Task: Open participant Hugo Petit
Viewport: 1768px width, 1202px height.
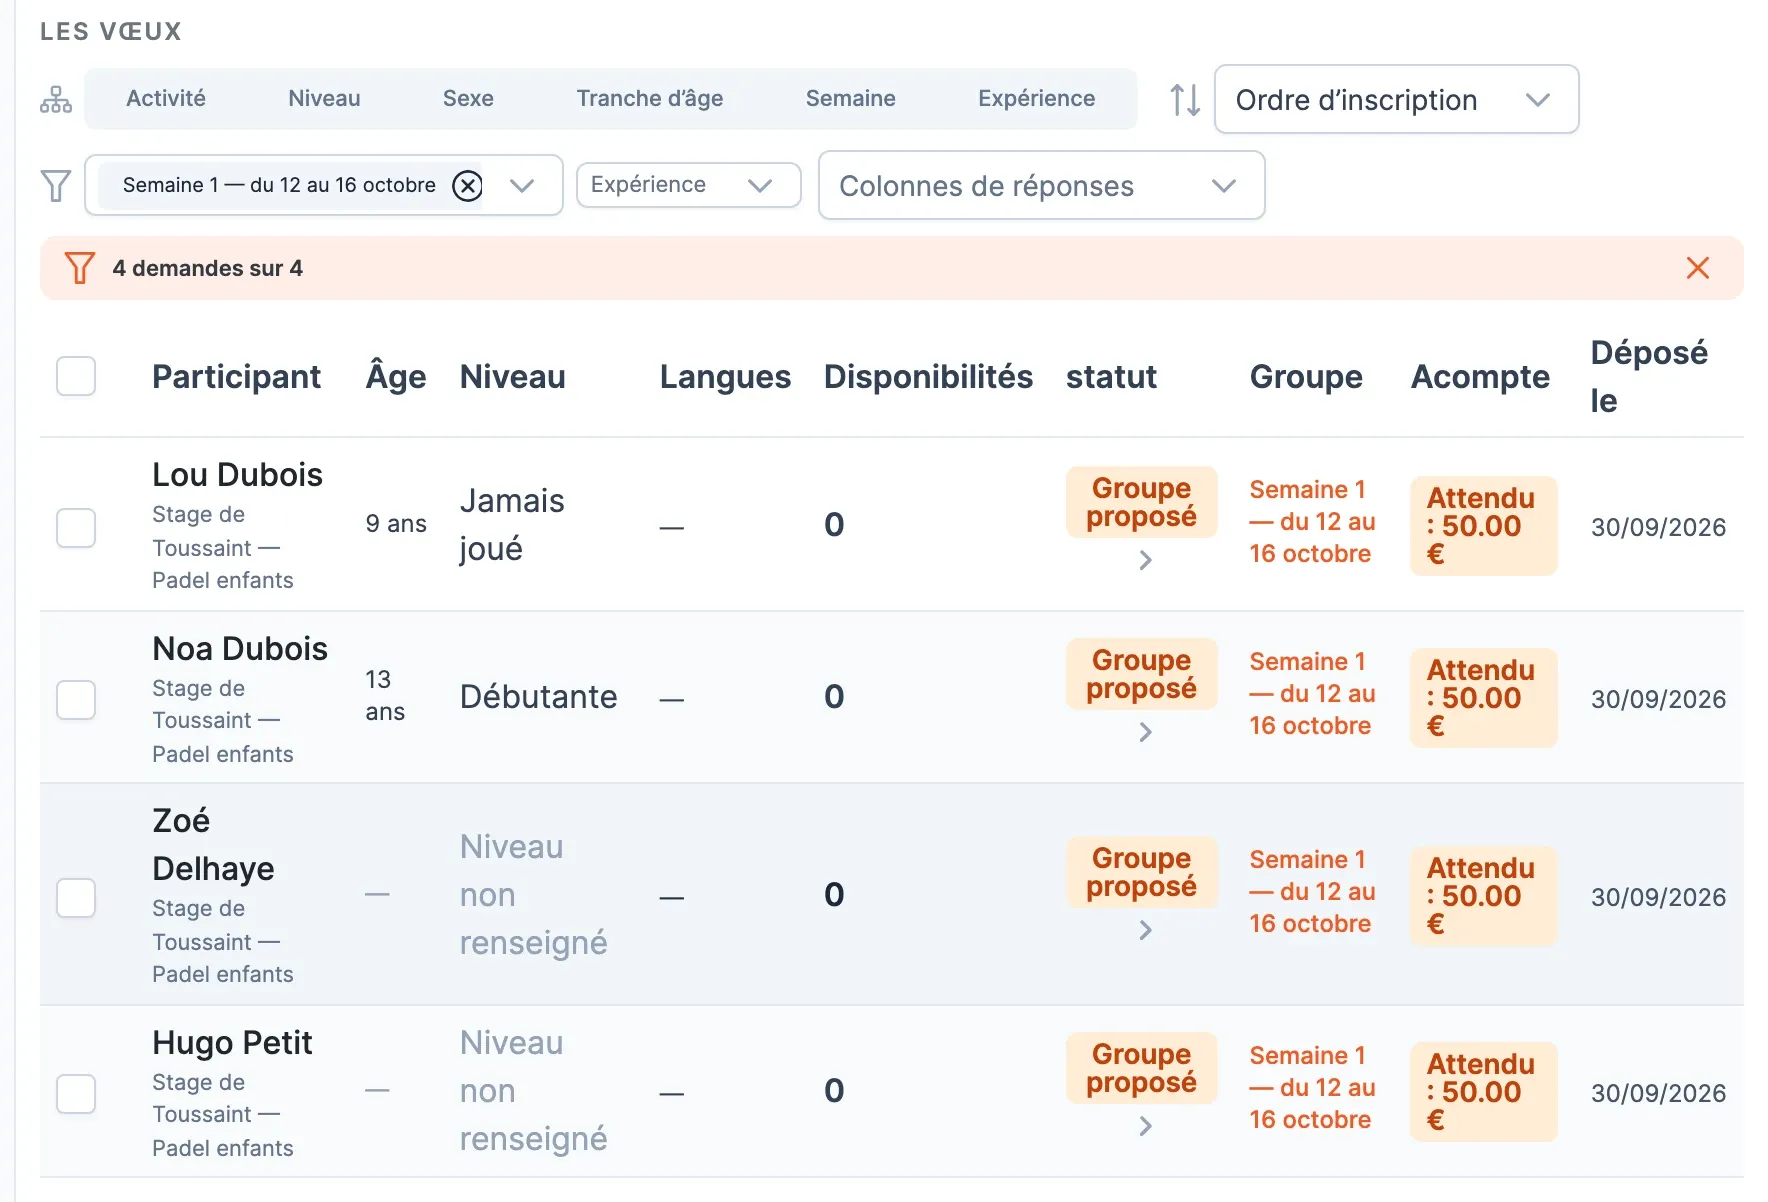Action: (232, 1042)
